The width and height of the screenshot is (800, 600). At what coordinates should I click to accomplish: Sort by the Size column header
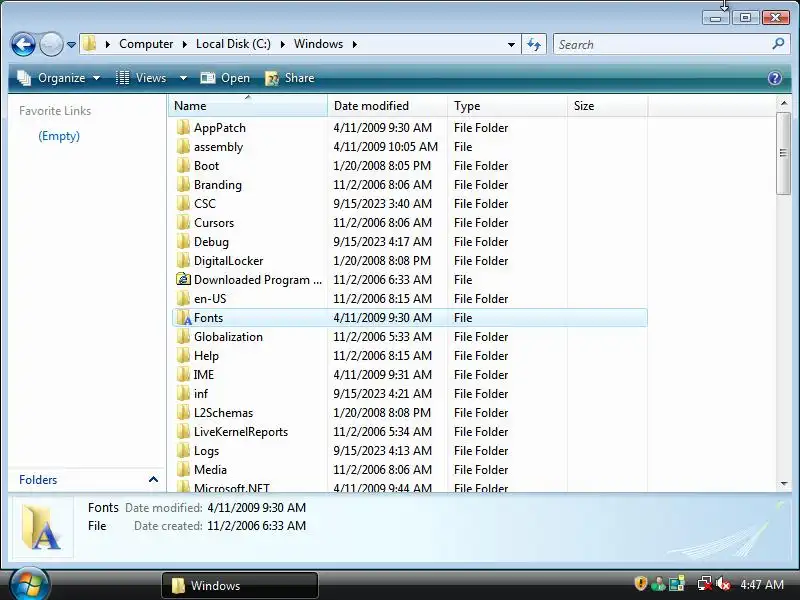pos(607,106)
